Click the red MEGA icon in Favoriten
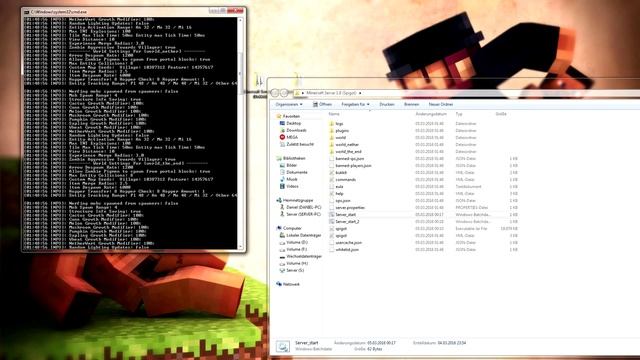640x360 pixels. tap(282, 137)
